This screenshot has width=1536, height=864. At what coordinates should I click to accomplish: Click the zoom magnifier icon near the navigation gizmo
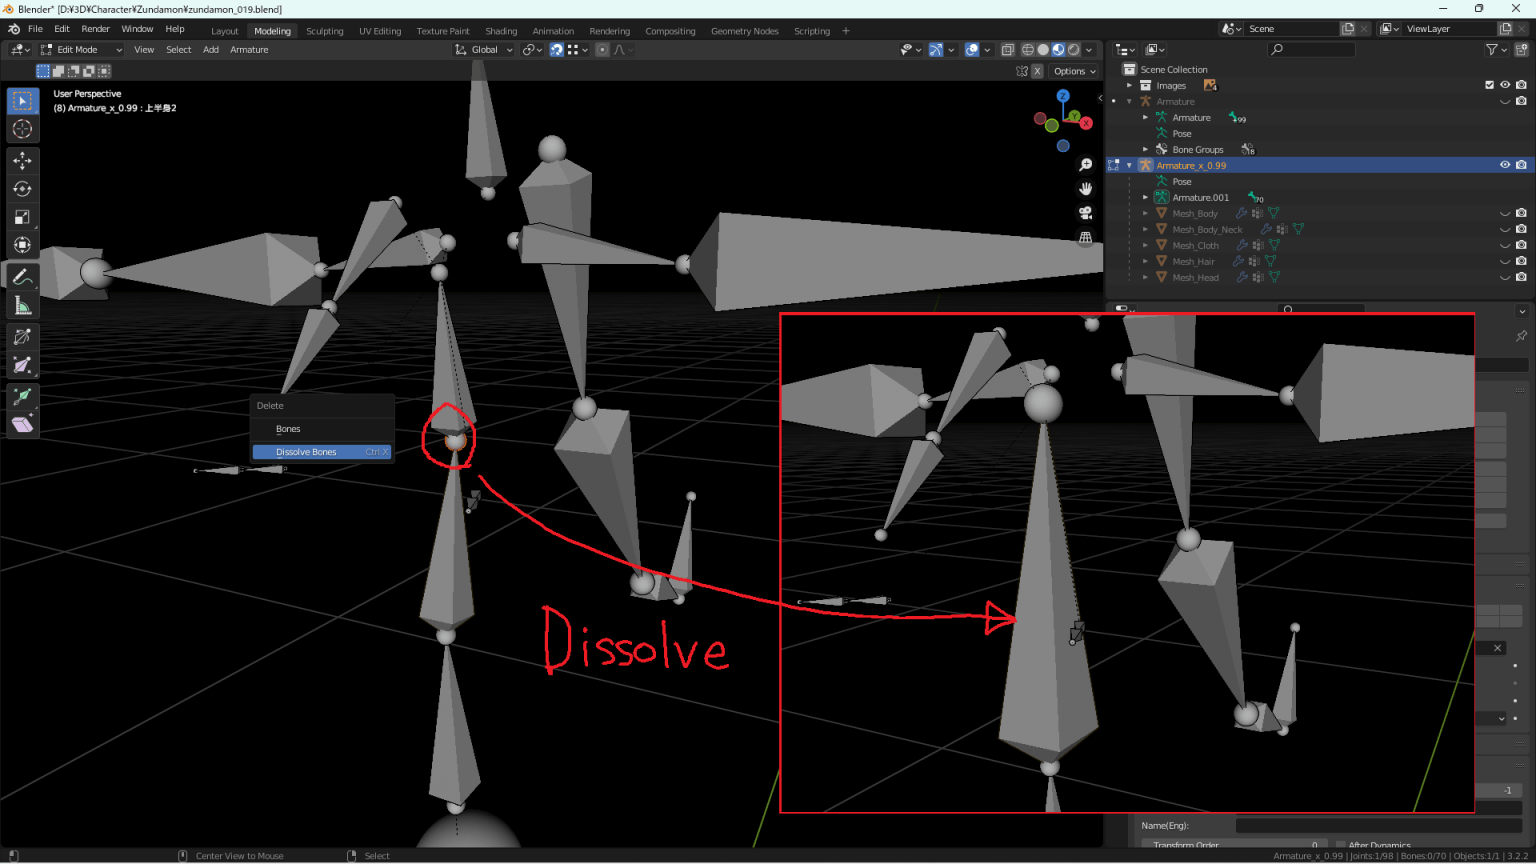[1086, 163]
